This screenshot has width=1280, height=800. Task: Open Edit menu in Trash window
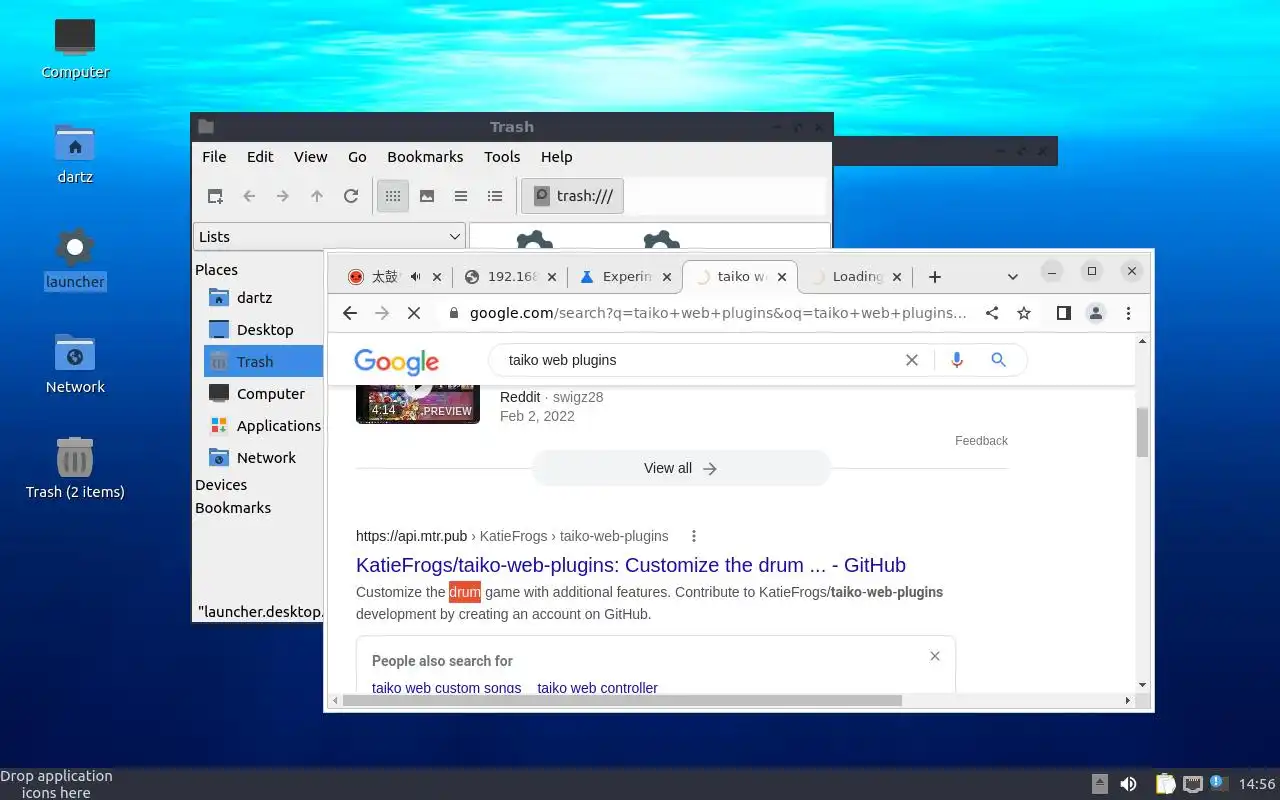260,156
